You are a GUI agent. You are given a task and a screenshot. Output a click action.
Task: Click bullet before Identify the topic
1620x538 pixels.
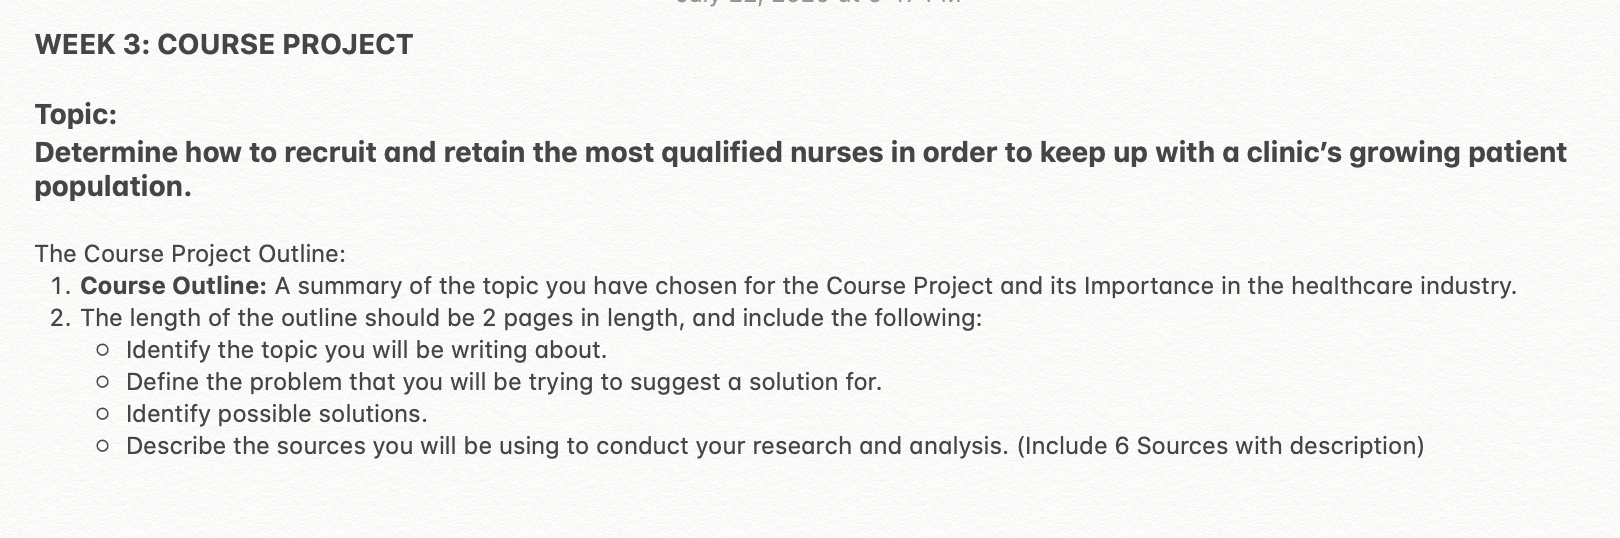click(x=102, y=351)
